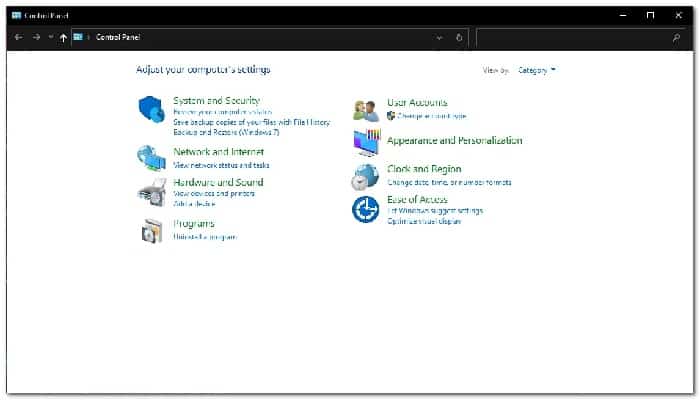This screenshot has width=700, height=400.
Task: Expand the address bar history dropdown
Action: click(x=439, y=38)
